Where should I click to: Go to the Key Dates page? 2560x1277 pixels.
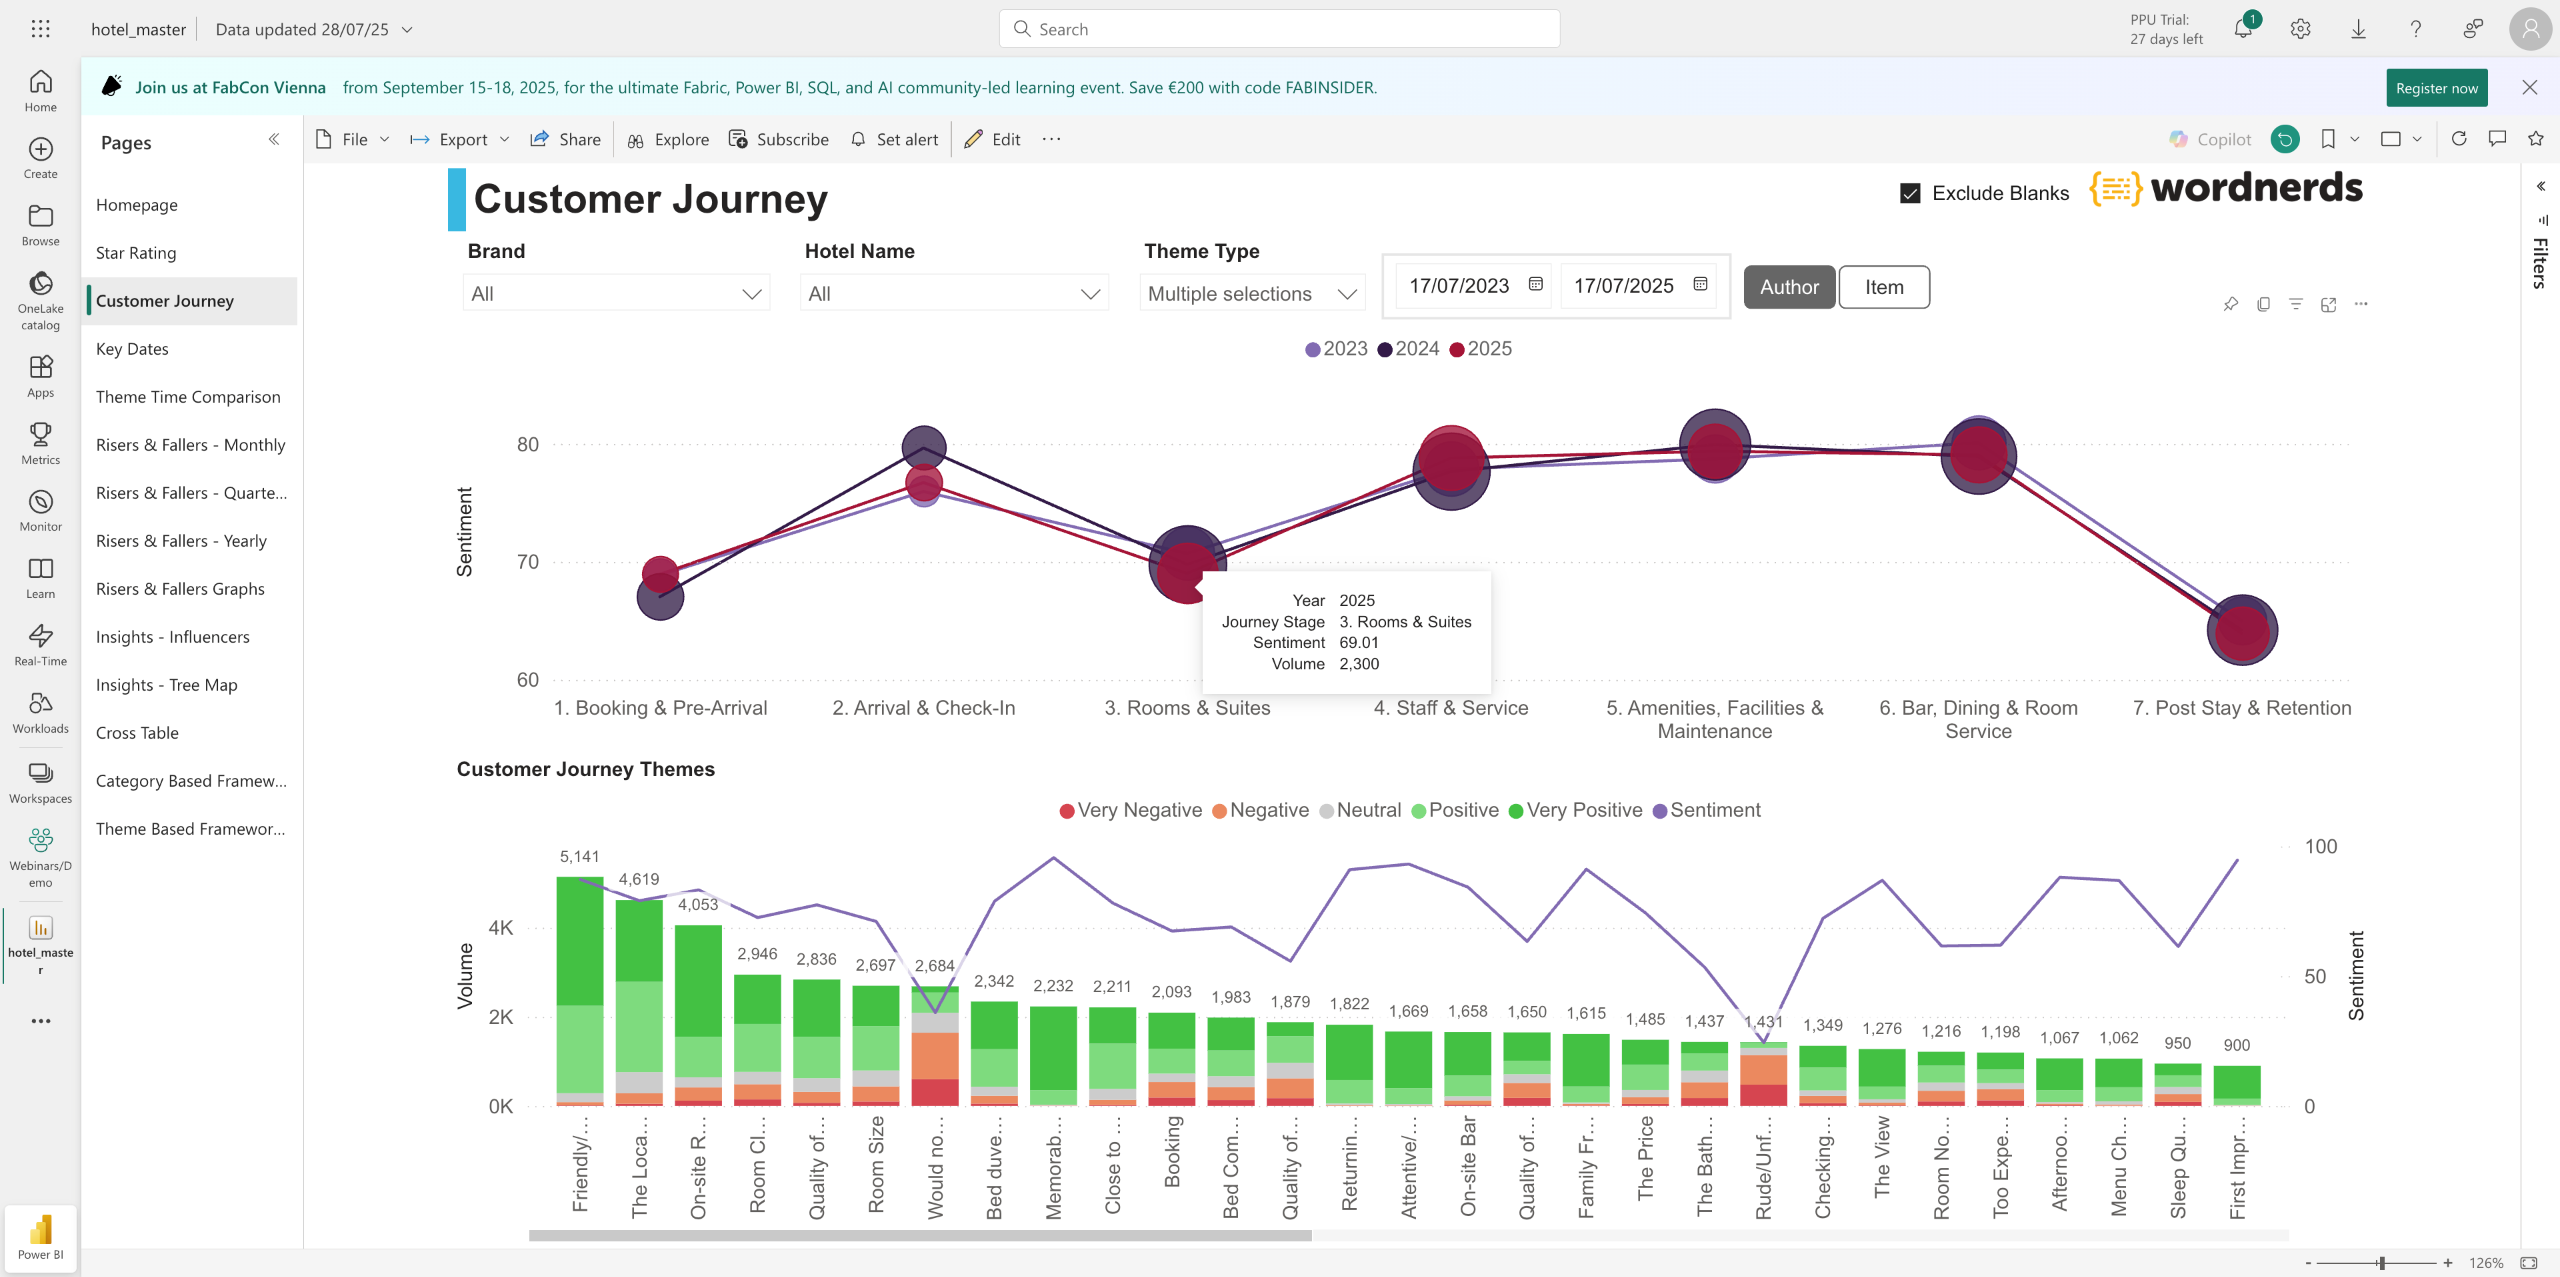(x=132, y=349)
